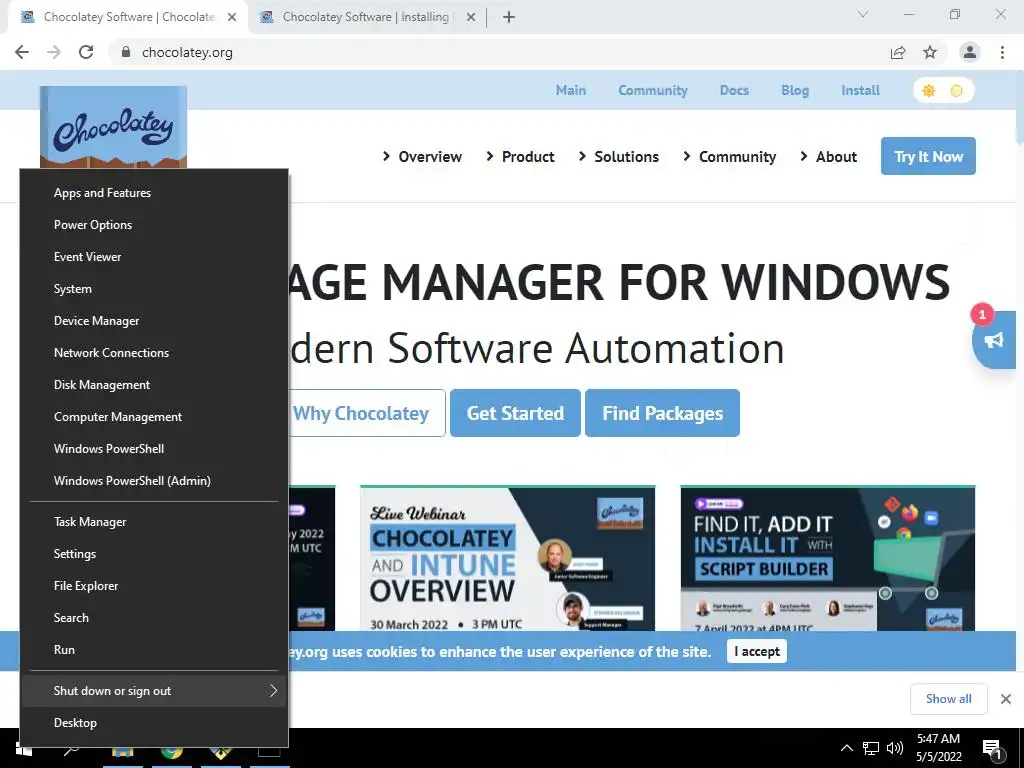Open Computer Management
This screenshot has width=1024, height=768.
point(155,417)
